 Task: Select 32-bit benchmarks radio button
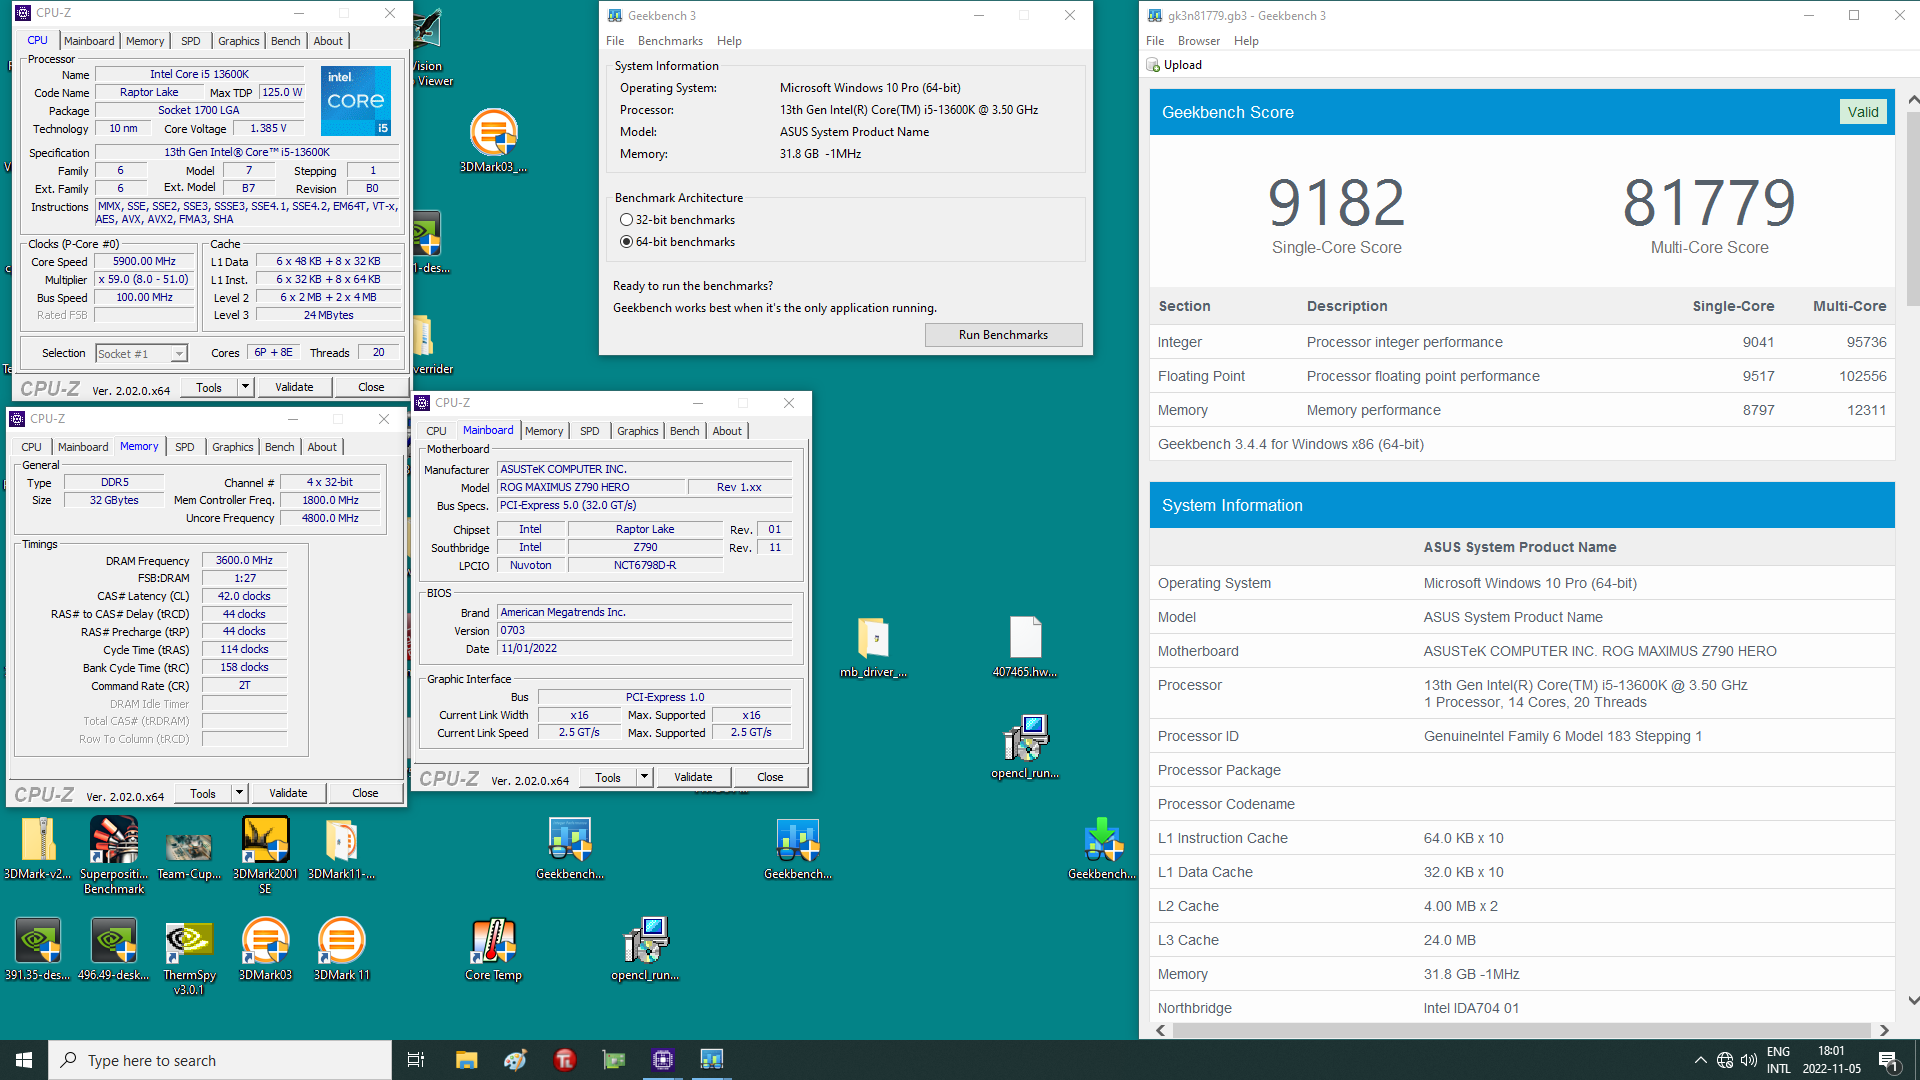(x=626, y=220)
